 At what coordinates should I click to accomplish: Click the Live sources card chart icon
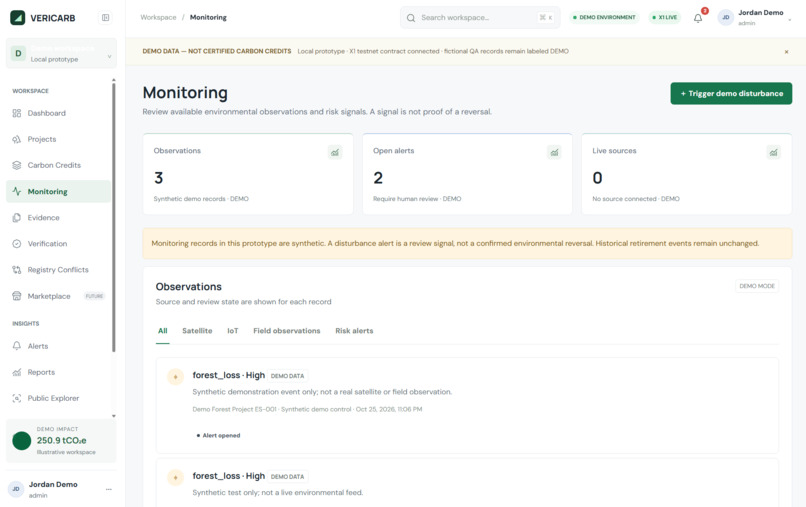click(774, 152)
